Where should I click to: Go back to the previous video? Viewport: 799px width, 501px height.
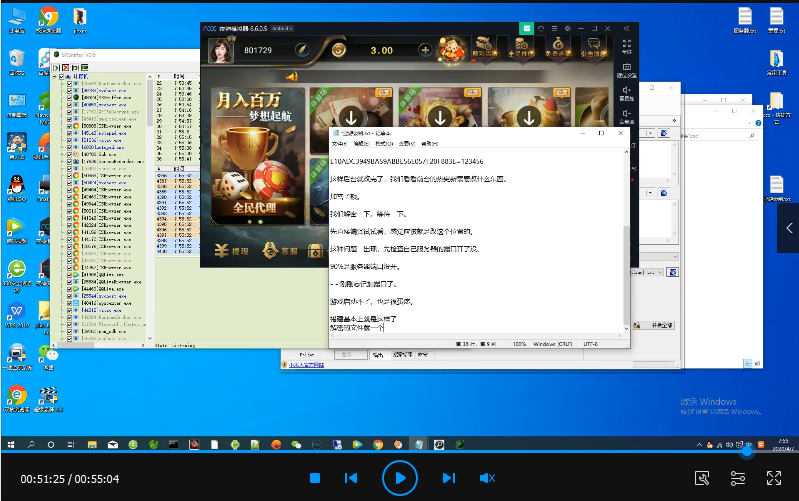tap(351, 478)
